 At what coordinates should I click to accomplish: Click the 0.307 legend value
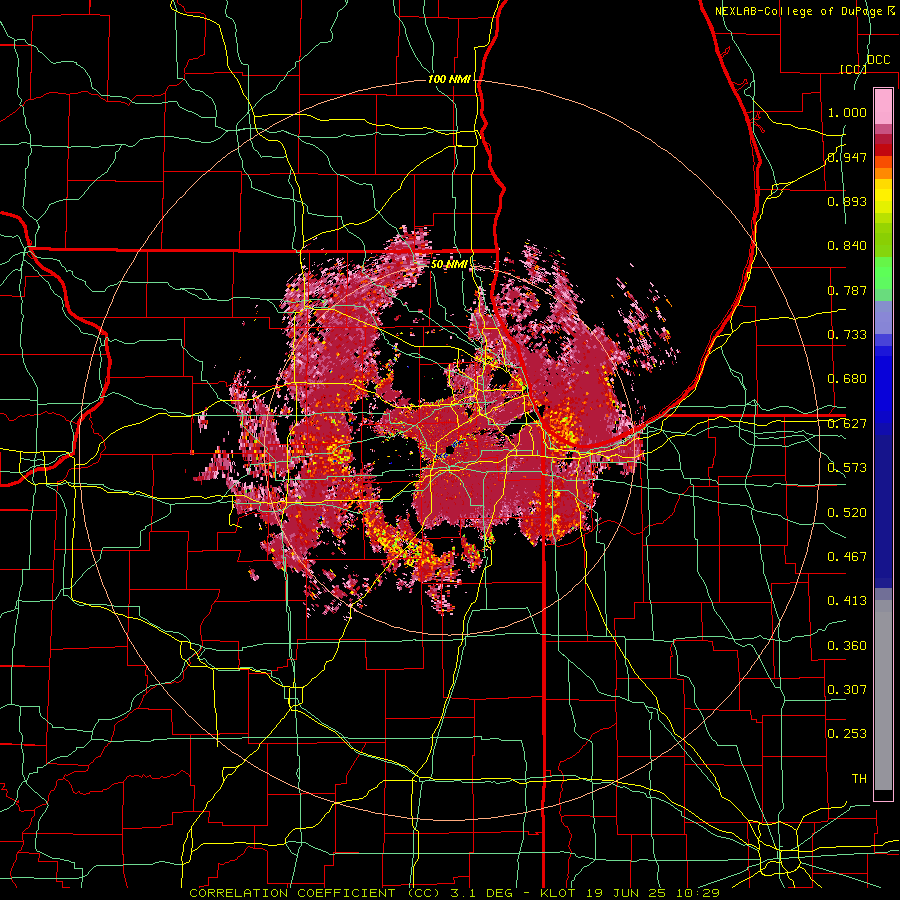(x=847, y=689)
